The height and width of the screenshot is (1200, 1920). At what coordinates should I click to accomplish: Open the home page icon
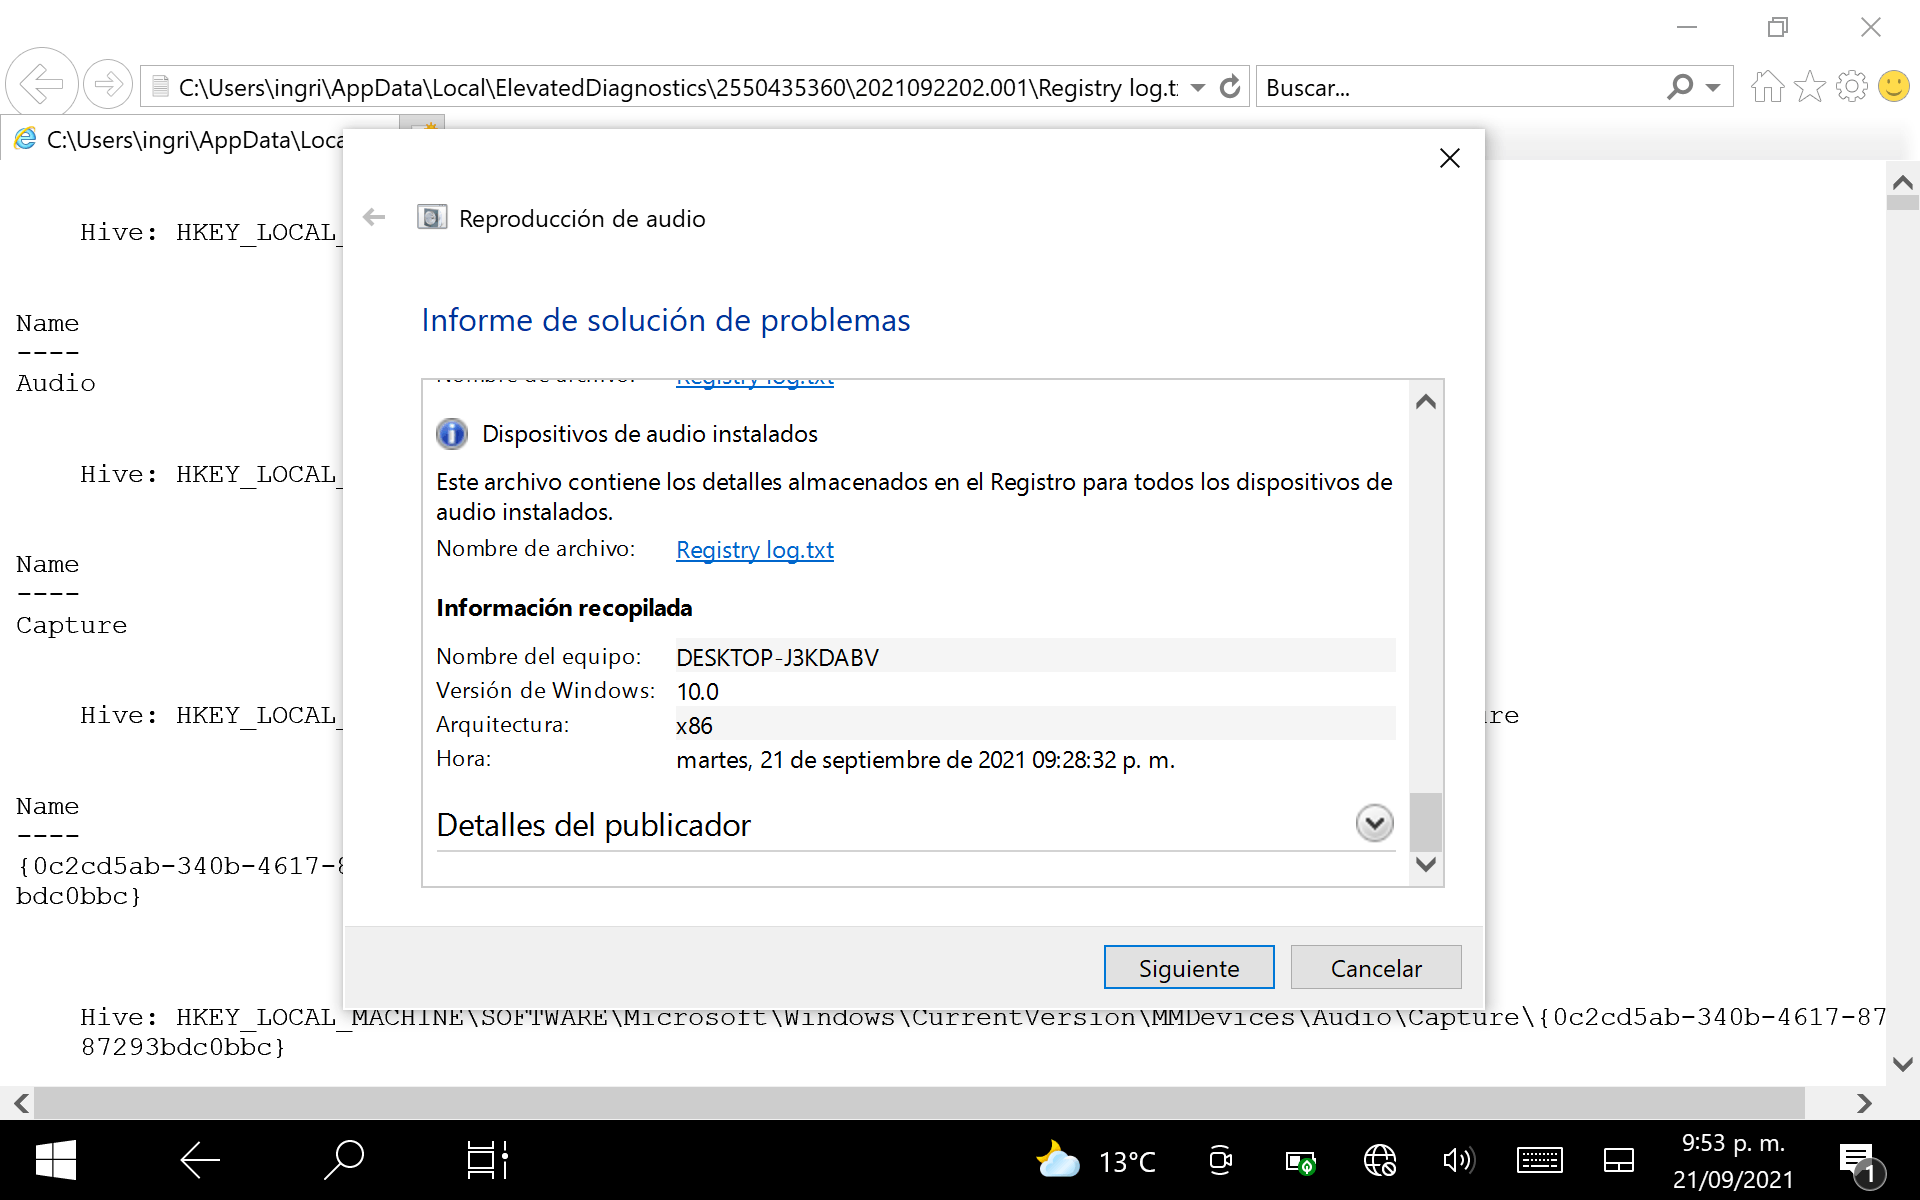[x=1767, y=87]
